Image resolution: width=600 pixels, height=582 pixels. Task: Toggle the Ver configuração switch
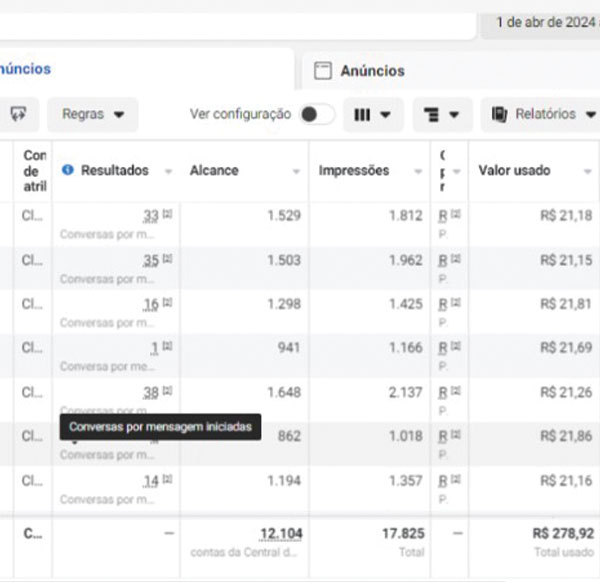pyautogui.click(x=317, y=114)
